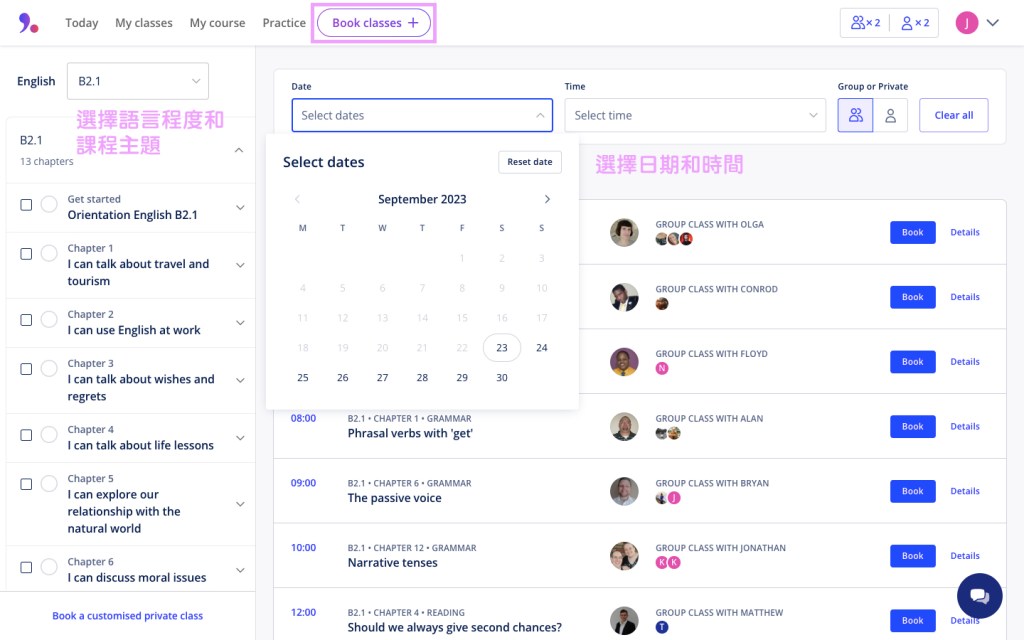Open the chat support bubble
Viewport: 1024px width, 640px height.
[x=979, y=596]
